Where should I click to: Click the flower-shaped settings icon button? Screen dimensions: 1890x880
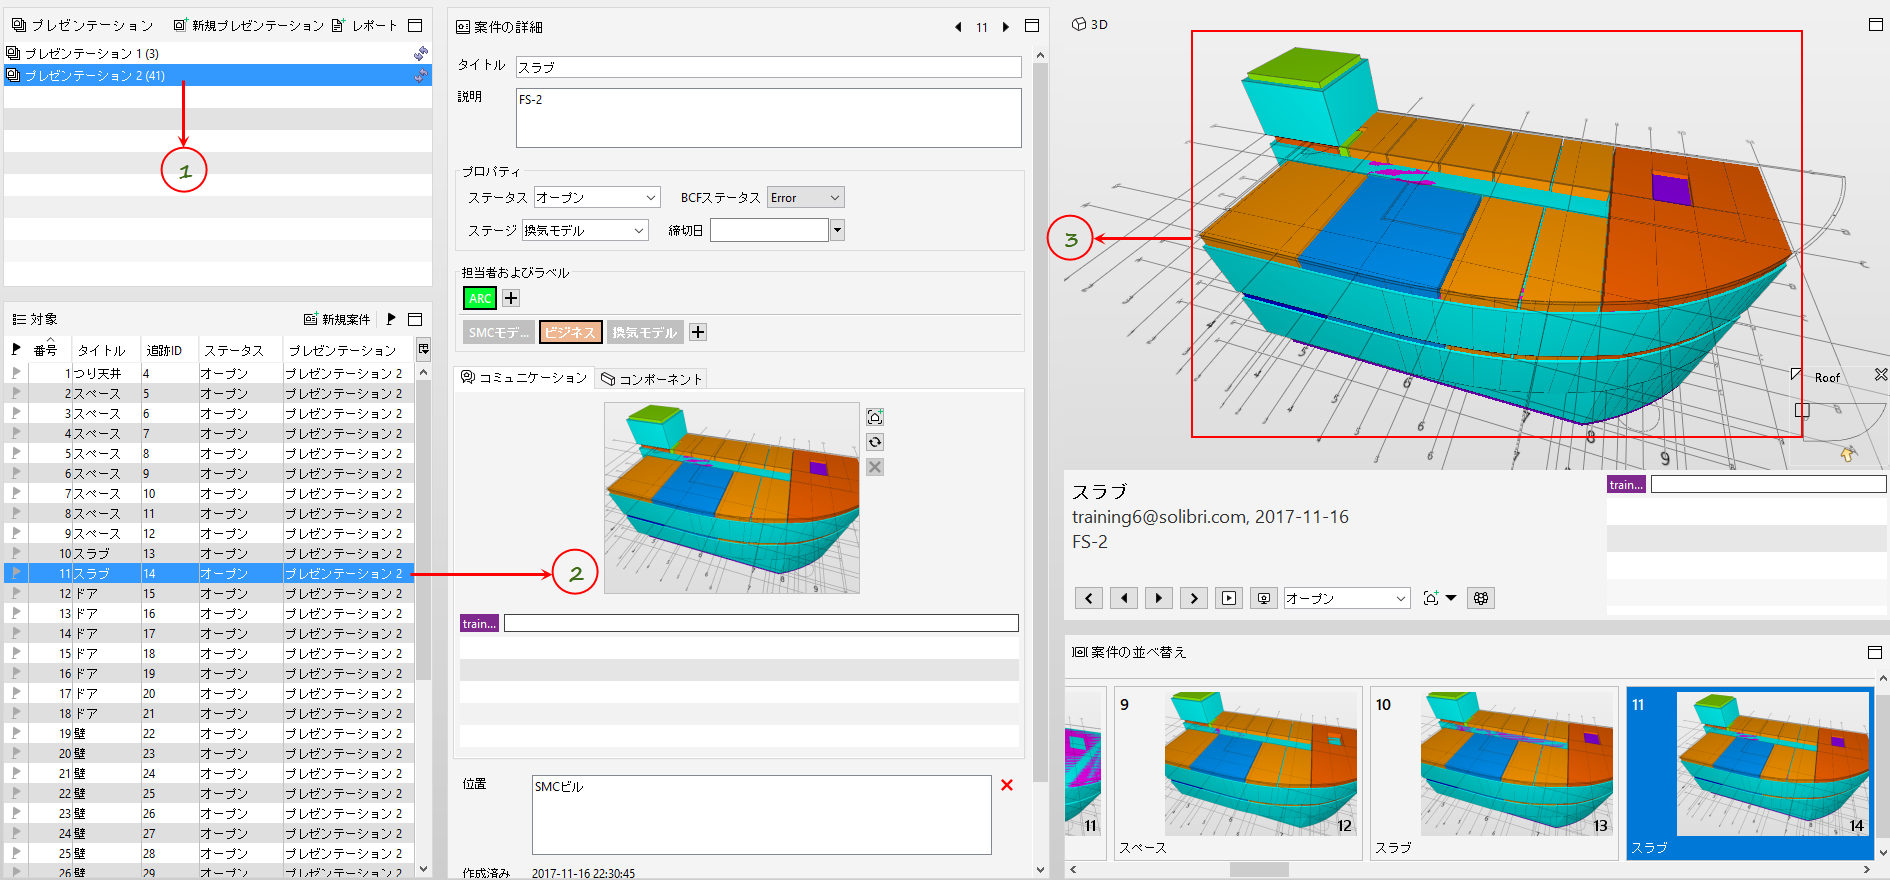pyautogui.click(x=1481, y=598)
